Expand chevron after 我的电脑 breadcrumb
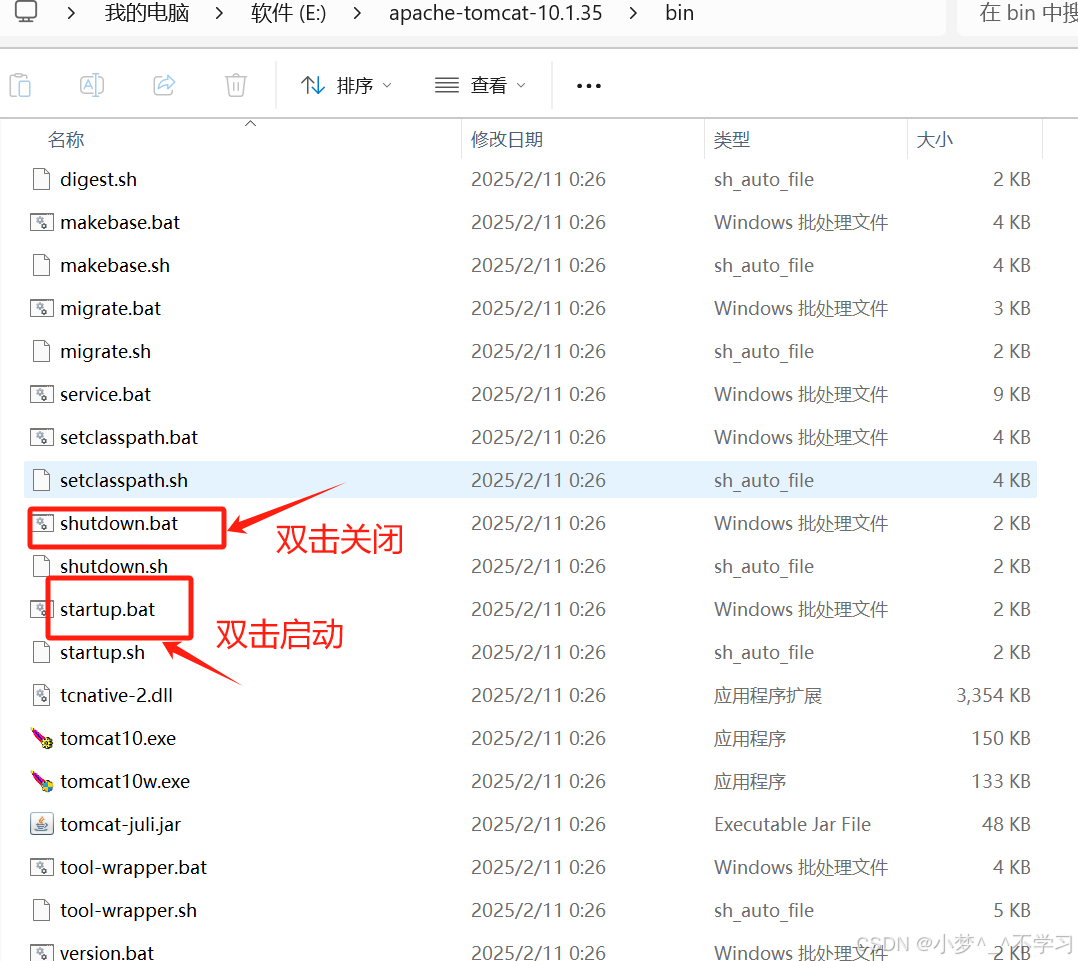 (x=219, y=13)
